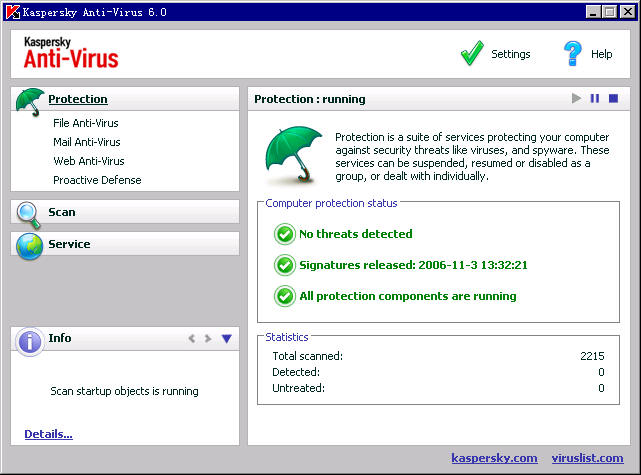641x475 pixels.
Task: Close the Kaspersky Anti-Virus window
Action: (627, 12)
